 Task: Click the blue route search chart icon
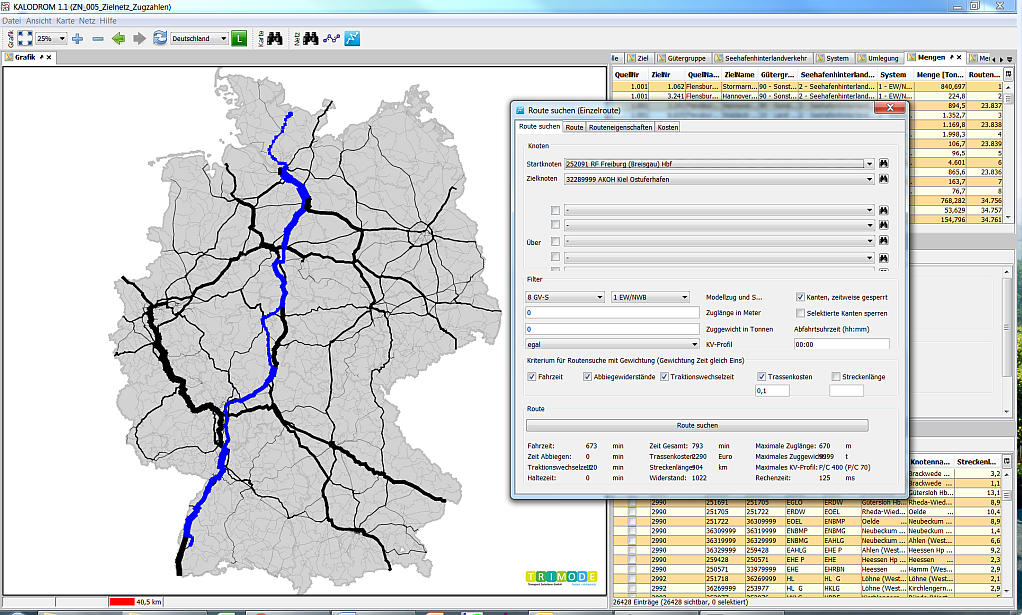(352, 38)
